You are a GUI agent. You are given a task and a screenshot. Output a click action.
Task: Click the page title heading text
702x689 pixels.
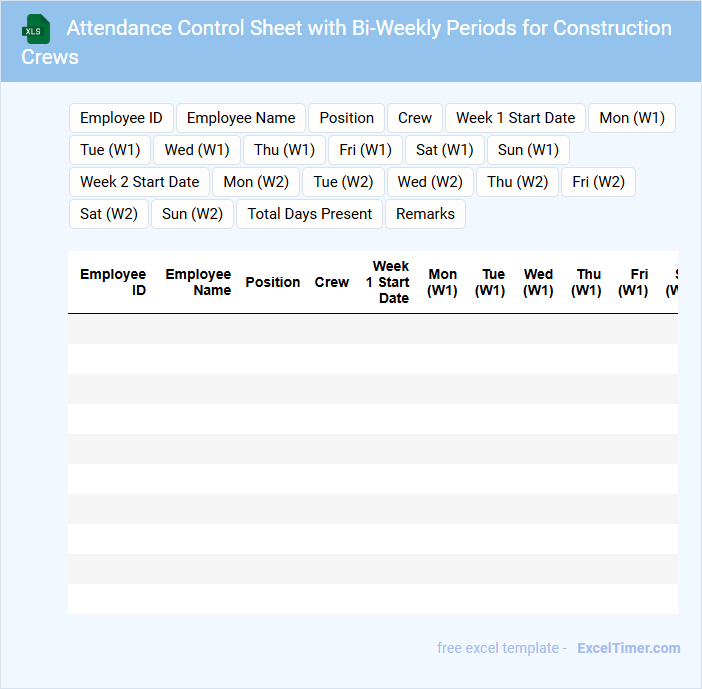tap(368, 28)
